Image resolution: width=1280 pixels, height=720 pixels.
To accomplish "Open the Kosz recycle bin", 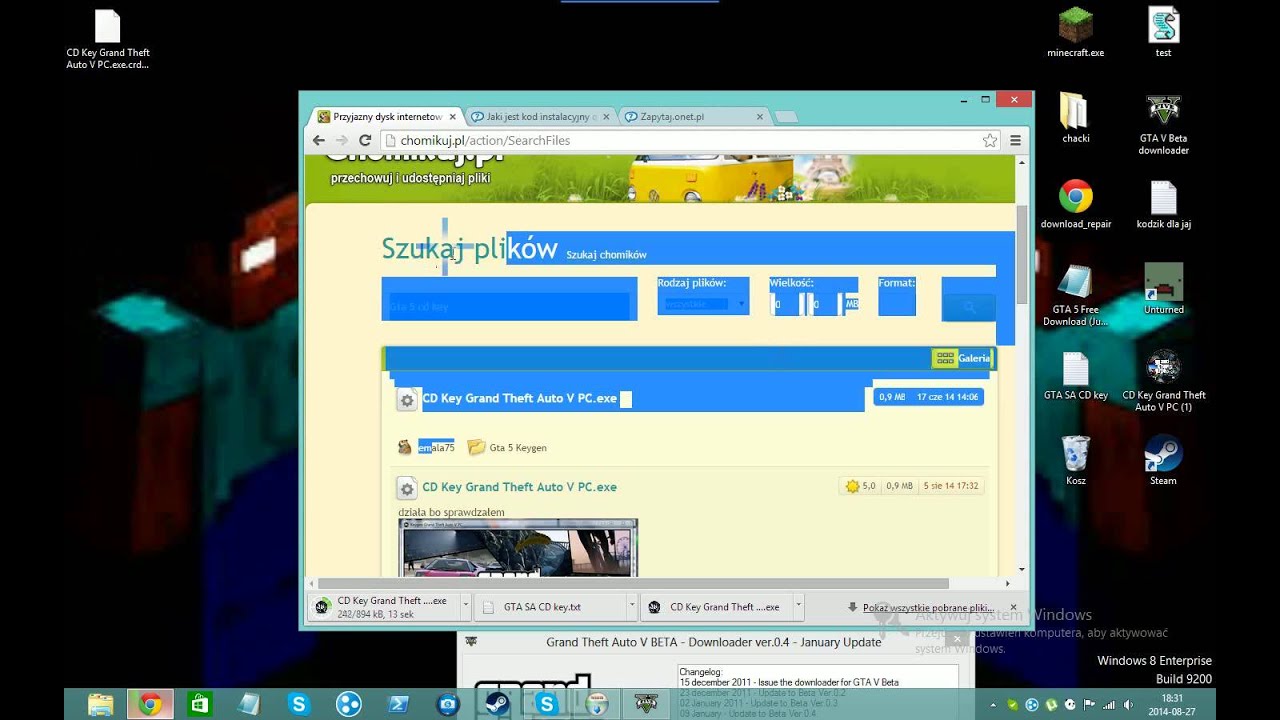I will pos(1075,460).
